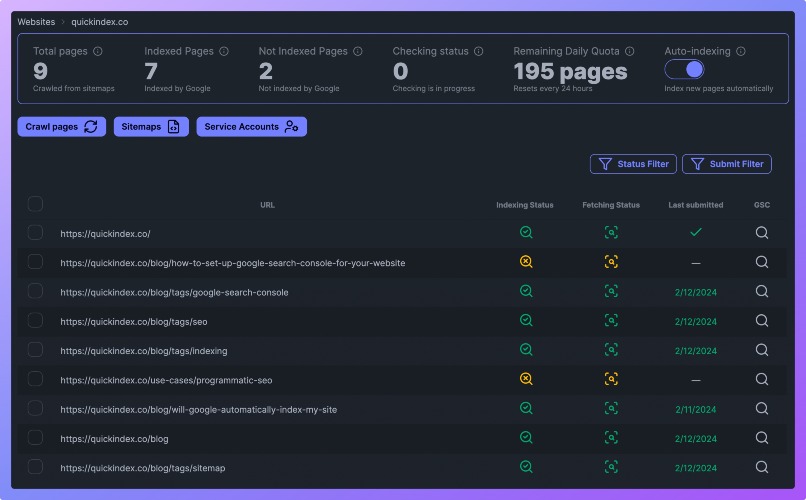Check the box for blog/tags/indexing row

[x=35, y=349]
